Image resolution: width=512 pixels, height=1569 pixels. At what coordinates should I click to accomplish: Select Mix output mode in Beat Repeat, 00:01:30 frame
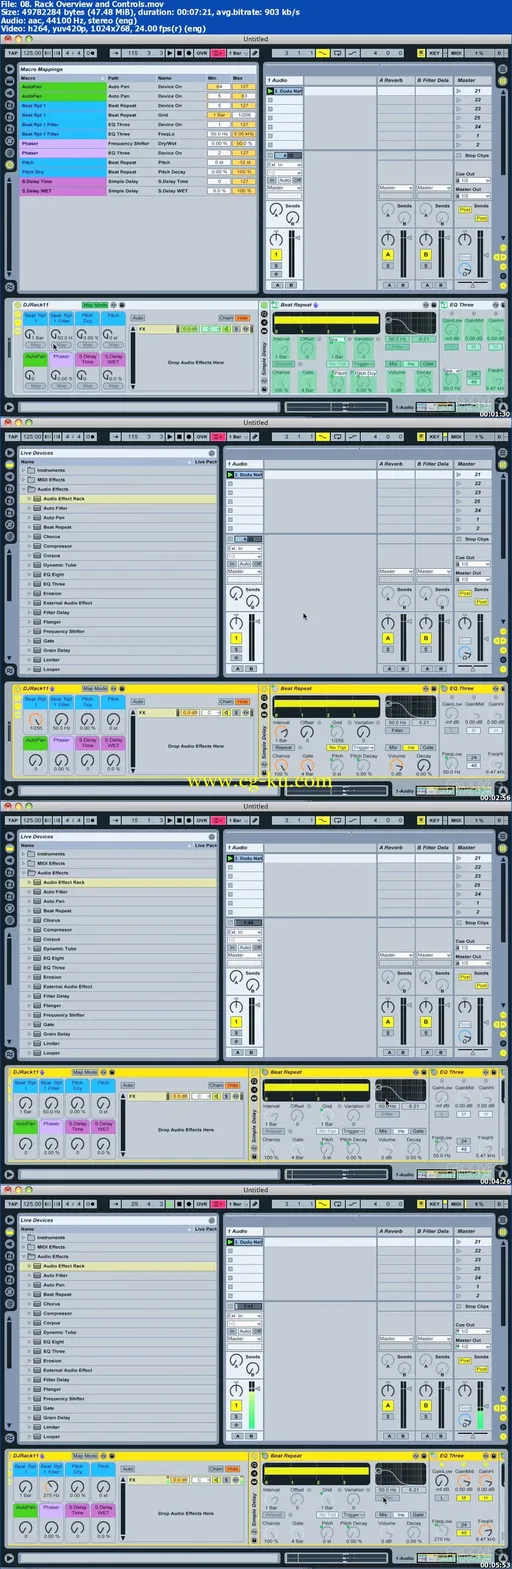click(x=392, y=363)
